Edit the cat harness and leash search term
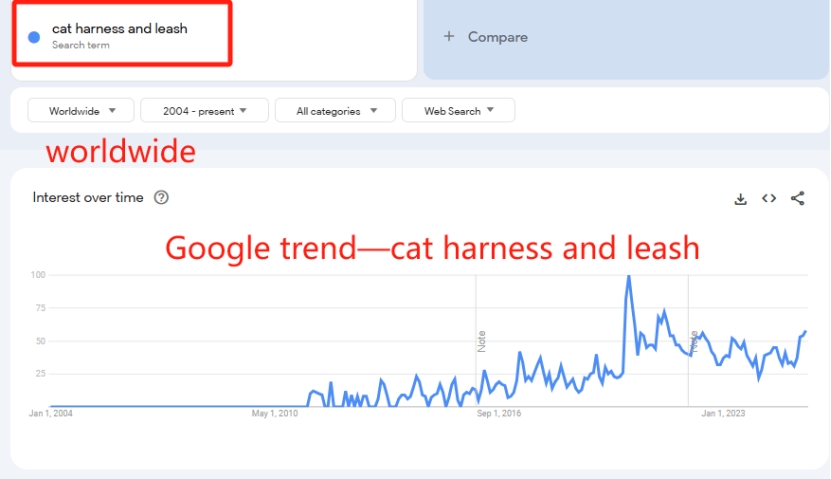The image size is (831, 479). pos(119,29)
